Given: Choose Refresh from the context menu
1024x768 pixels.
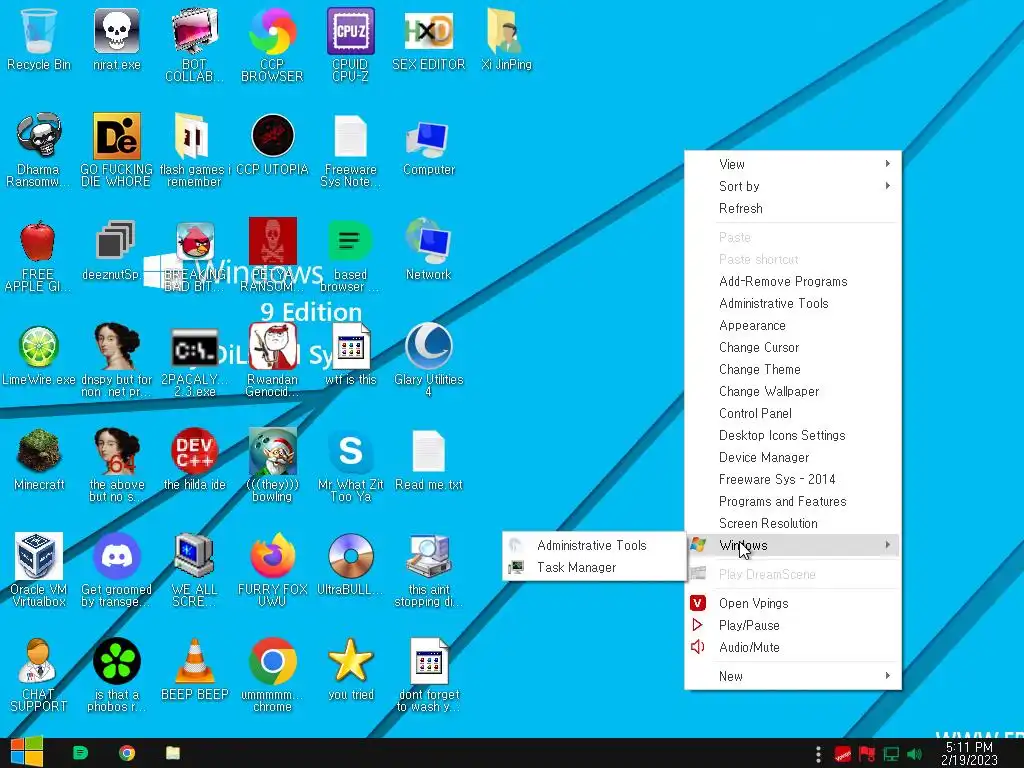Looking at the screenshot, I should pyautogui.click(x=793, y=208).
